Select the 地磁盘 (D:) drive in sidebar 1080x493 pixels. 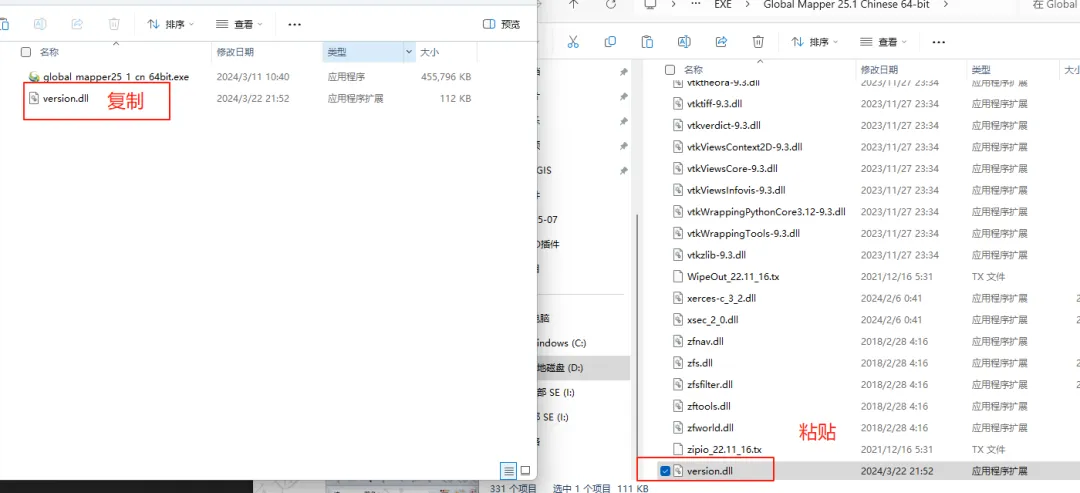[583, 368]
